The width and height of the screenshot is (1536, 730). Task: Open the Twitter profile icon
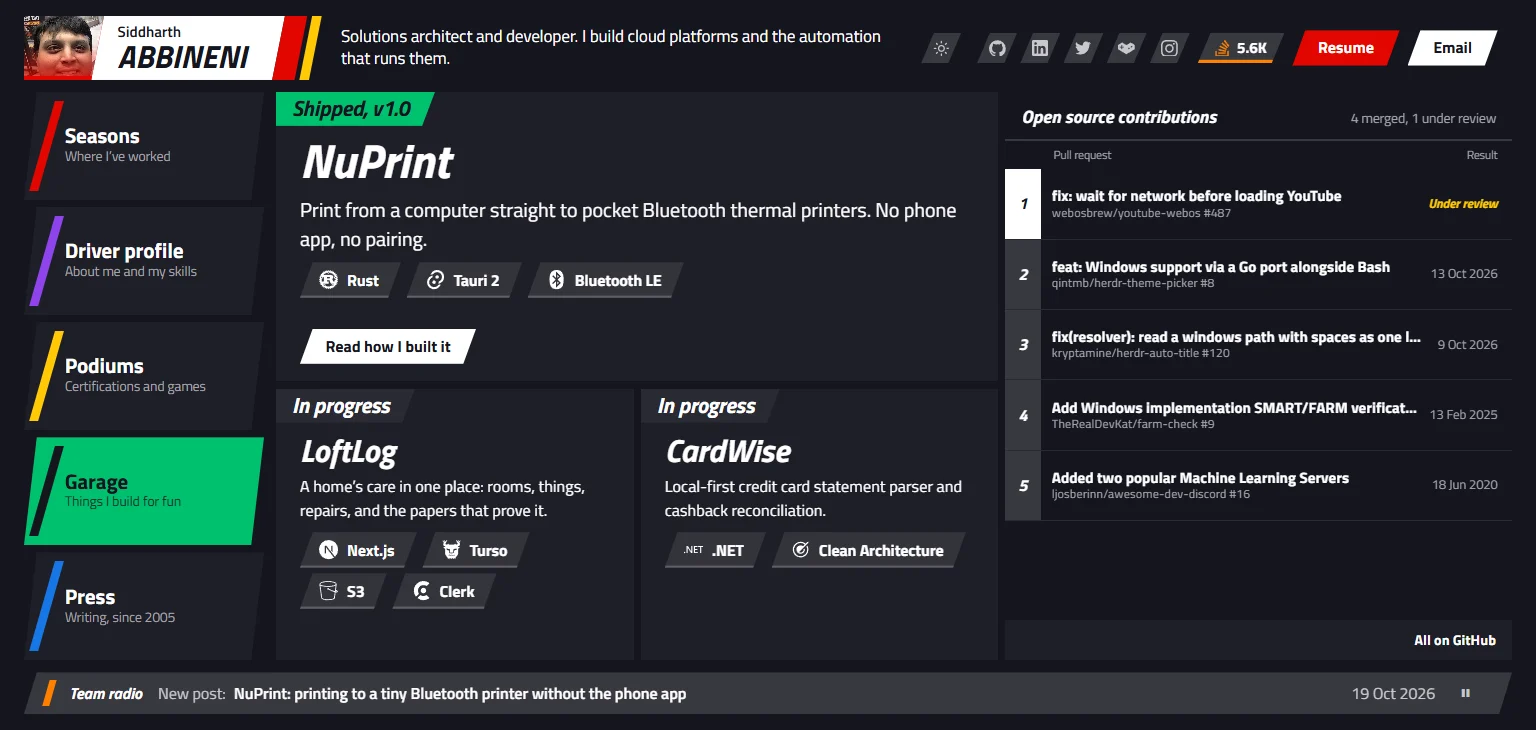click(1083, 48)
